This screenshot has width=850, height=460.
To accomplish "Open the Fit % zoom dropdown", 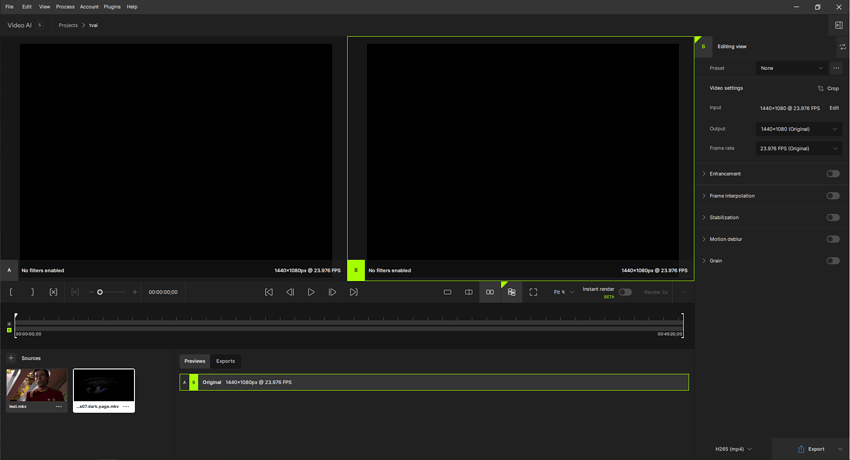I will click(564, 292).
